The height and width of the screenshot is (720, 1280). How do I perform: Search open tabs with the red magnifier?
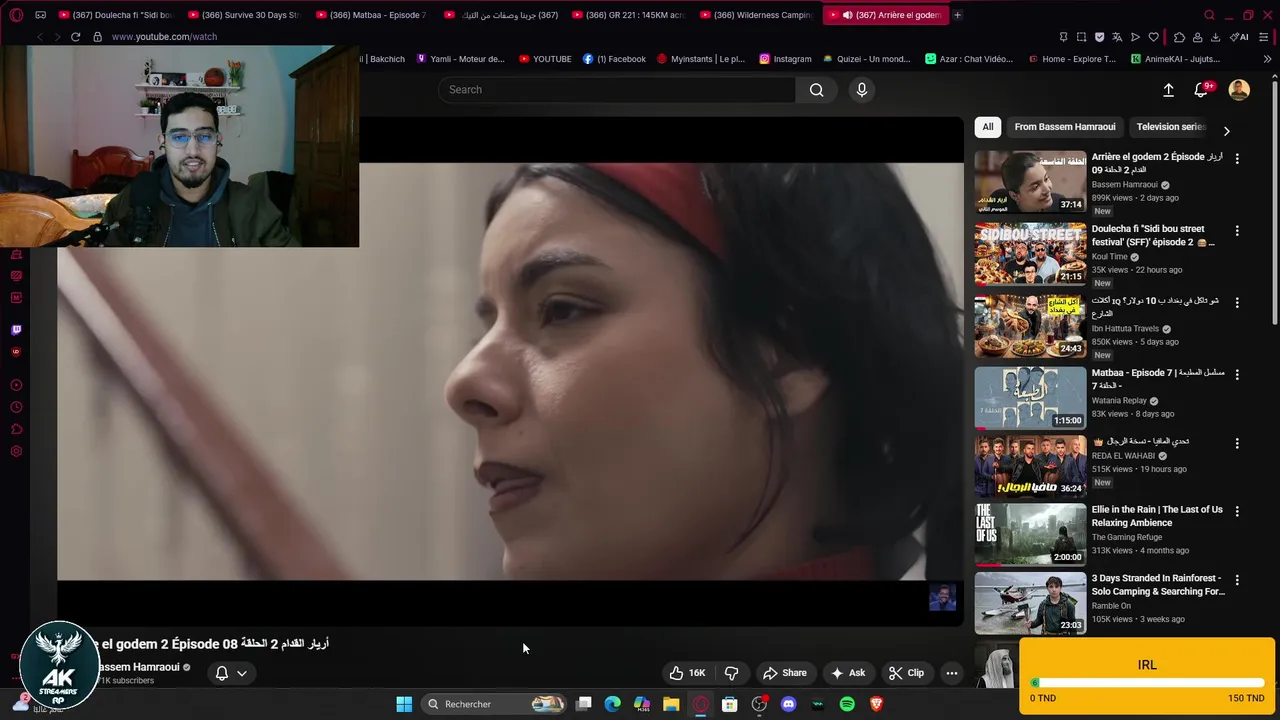1209,15
